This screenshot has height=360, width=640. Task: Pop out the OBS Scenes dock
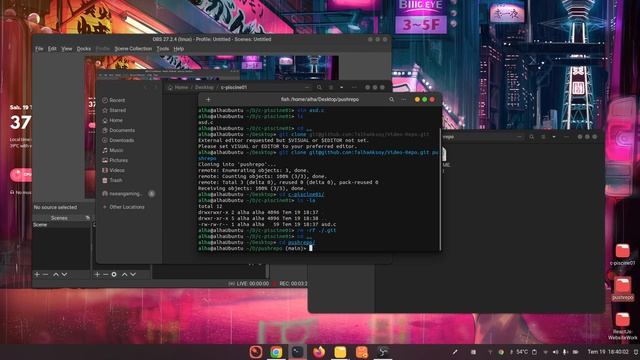tap(87, 218)
